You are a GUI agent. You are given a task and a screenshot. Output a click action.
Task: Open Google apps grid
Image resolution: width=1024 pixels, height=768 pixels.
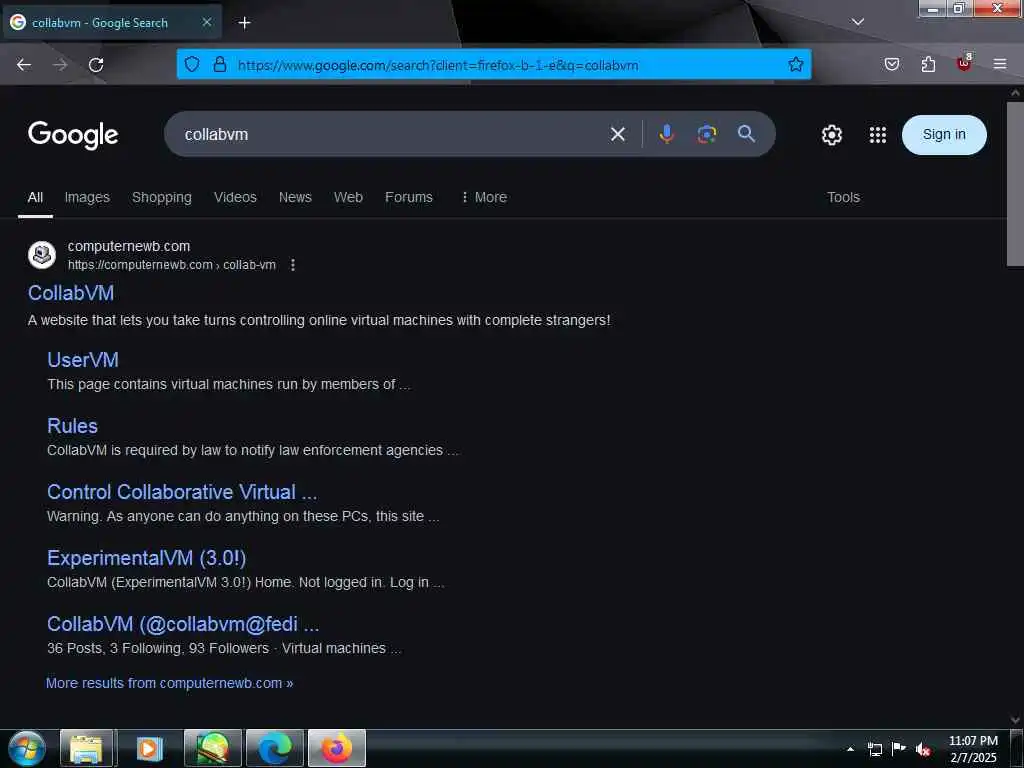point(878,135)
